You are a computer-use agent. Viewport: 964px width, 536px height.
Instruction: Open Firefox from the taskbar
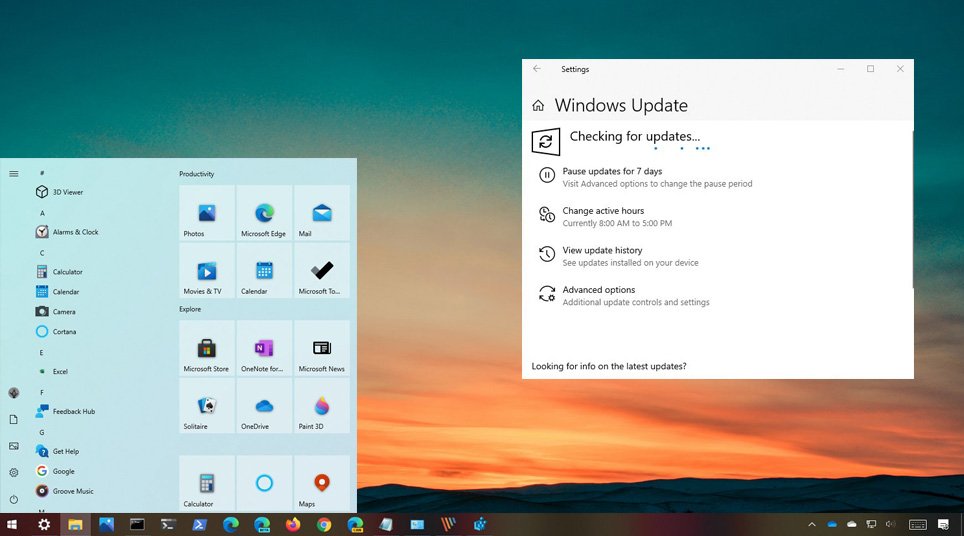(x=293, y=524)
